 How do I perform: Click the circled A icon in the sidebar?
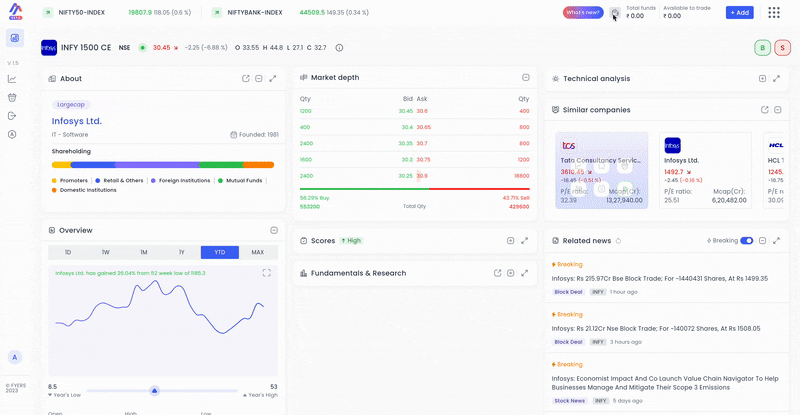click(12, 134)
